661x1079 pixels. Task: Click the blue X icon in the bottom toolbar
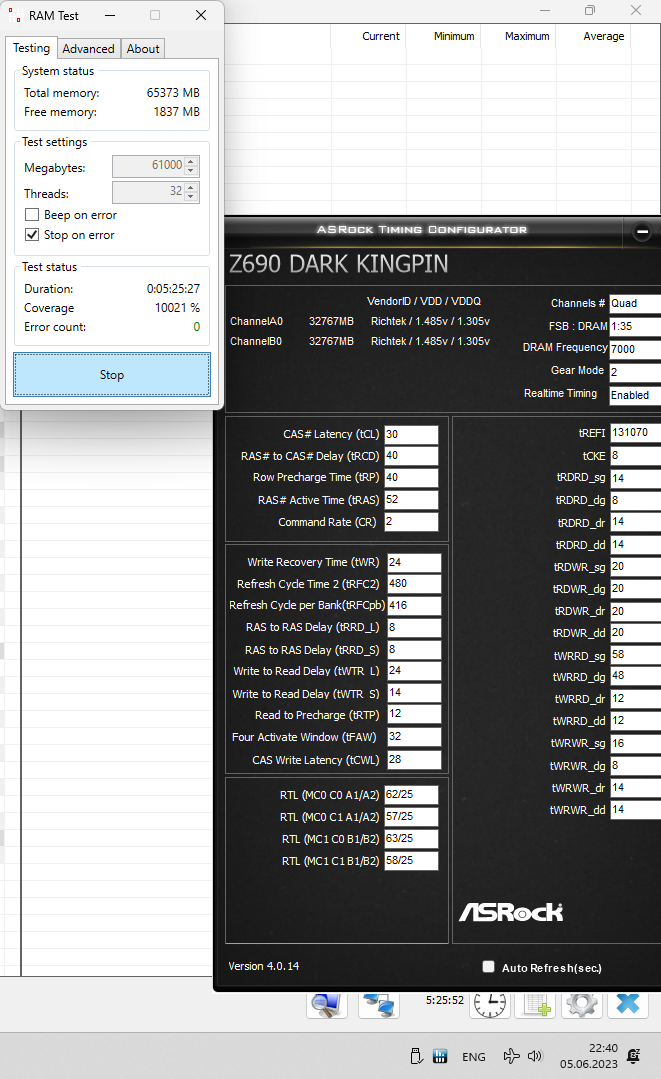point(628,1005)
